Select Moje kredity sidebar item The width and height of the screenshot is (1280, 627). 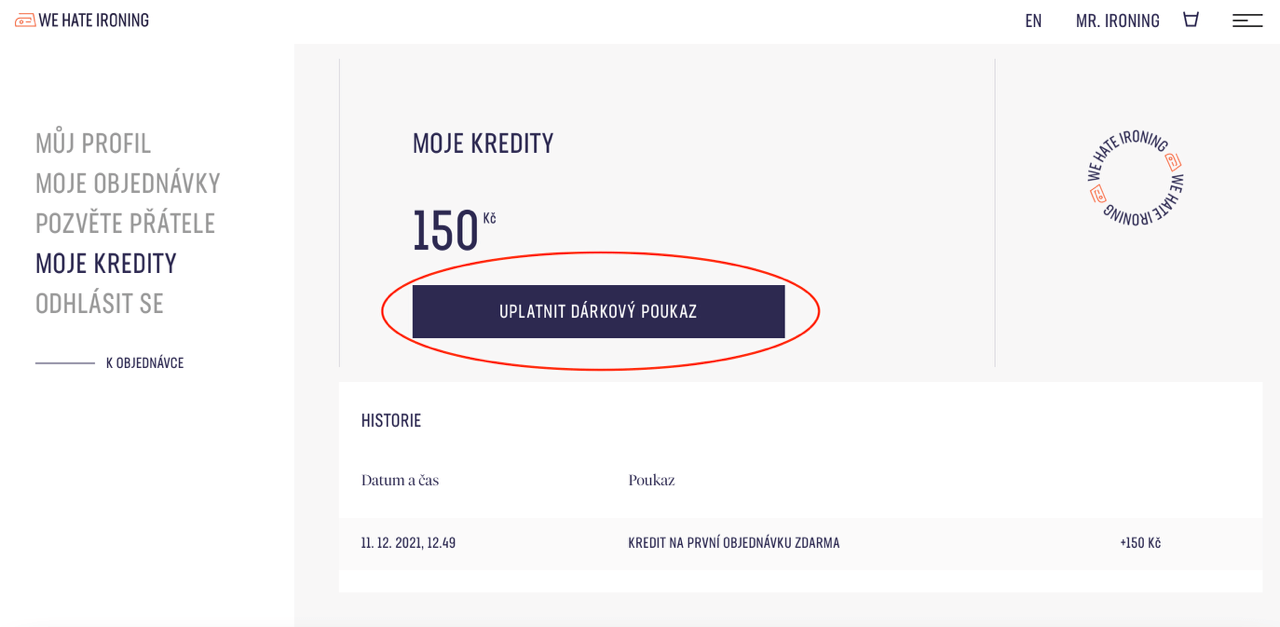pyautogui.click(x=106, y=263)
